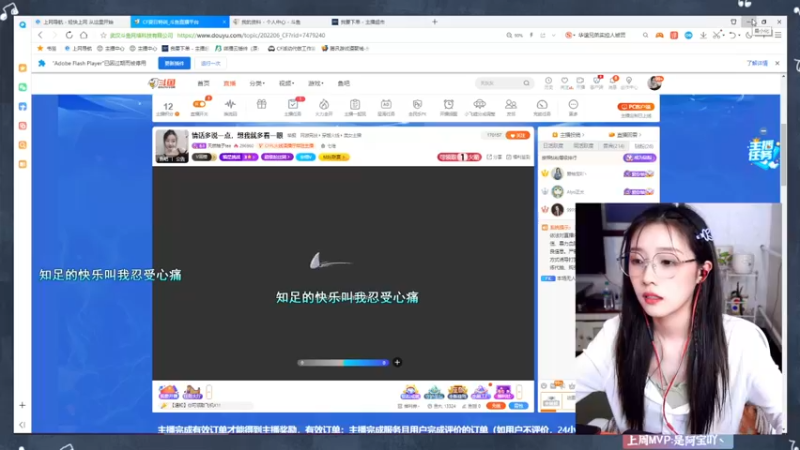Click the orange follow button beside room number
Screen dimensions: 800x450
tap(517, 135)
